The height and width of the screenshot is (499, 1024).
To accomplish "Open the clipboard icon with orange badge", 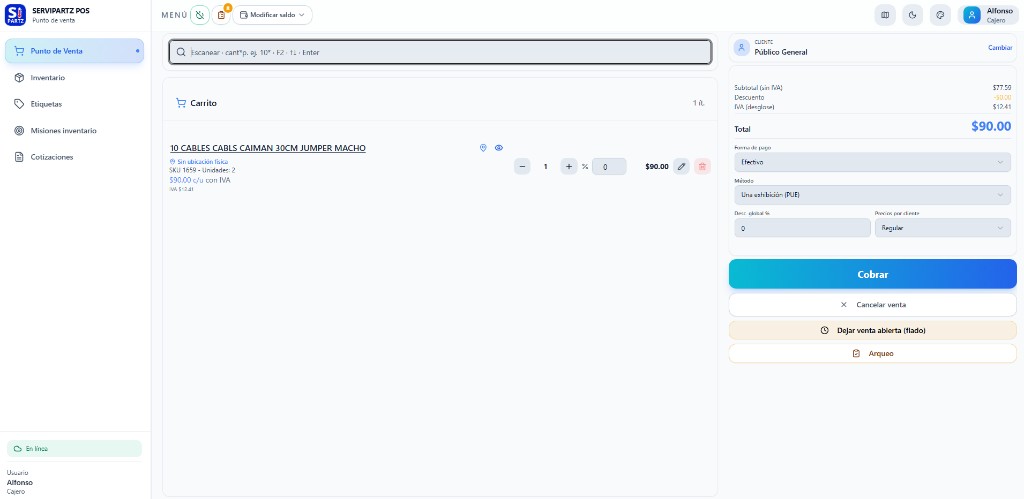I will [x=221, y=15].
